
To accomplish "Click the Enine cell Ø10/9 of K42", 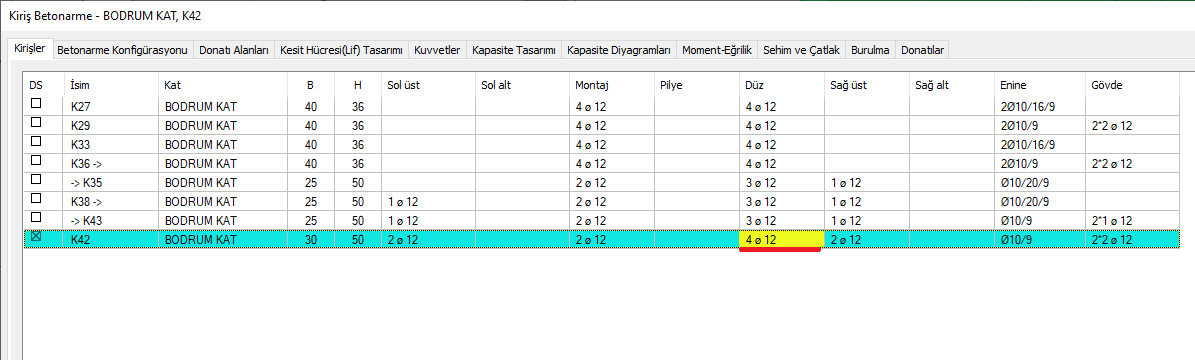I will click(x=1040, y=239).
